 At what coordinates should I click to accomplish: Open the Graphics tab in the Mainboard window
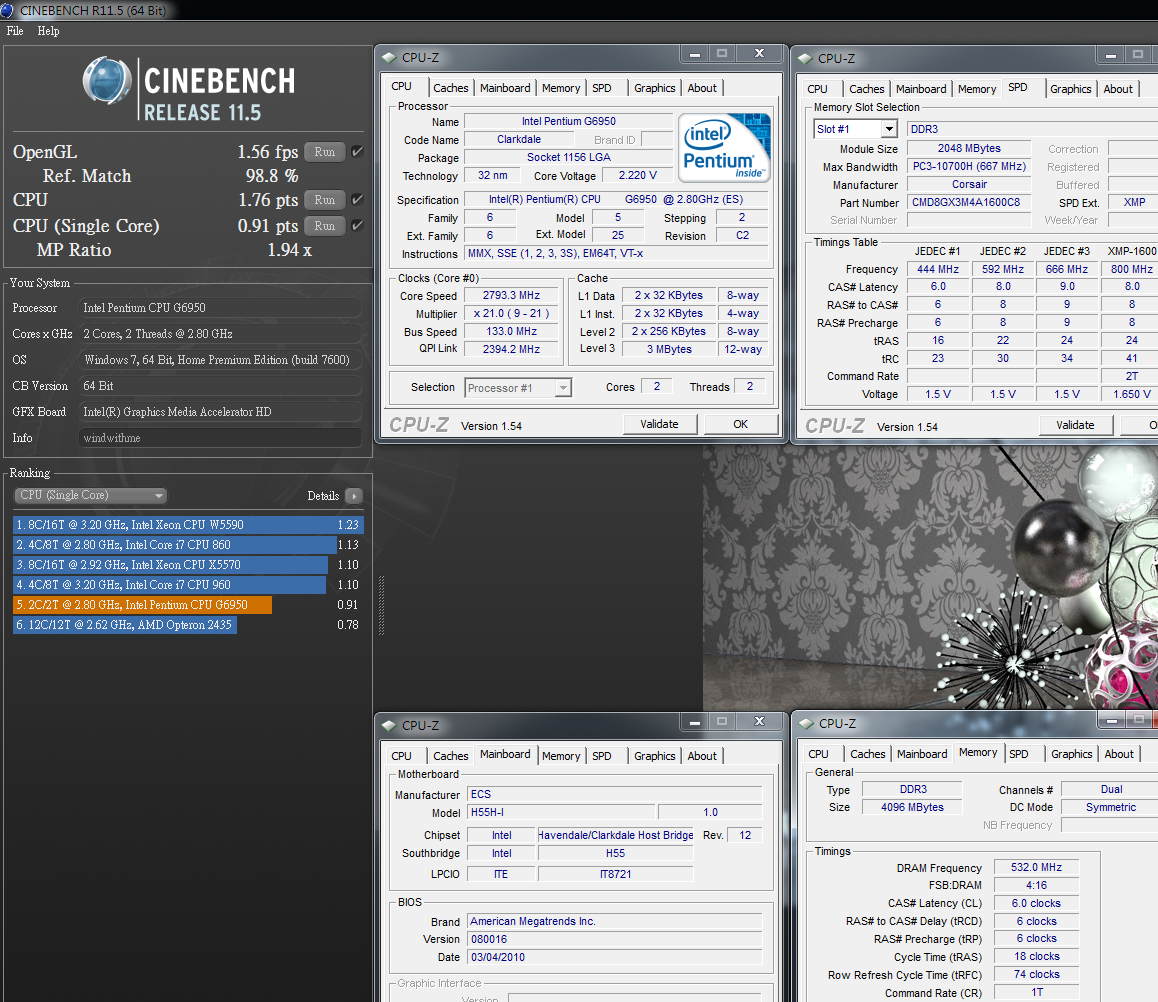click(x=654, y=756)
